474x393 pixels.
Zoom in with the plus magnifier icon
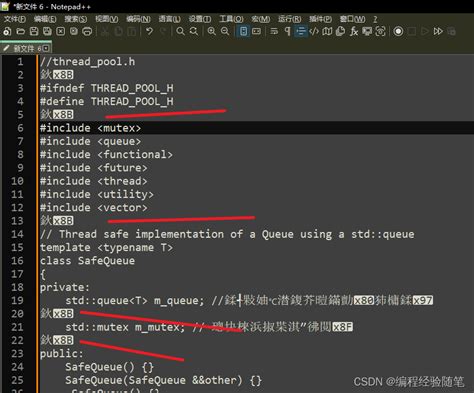pyautogui.click(x=212, y=31)
